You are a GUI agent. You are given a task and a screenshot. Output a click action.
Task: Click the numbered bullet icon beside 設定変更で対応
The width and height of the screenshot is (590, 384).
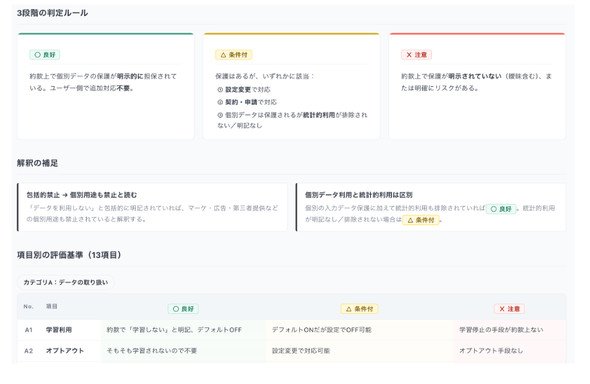point(220,90)
